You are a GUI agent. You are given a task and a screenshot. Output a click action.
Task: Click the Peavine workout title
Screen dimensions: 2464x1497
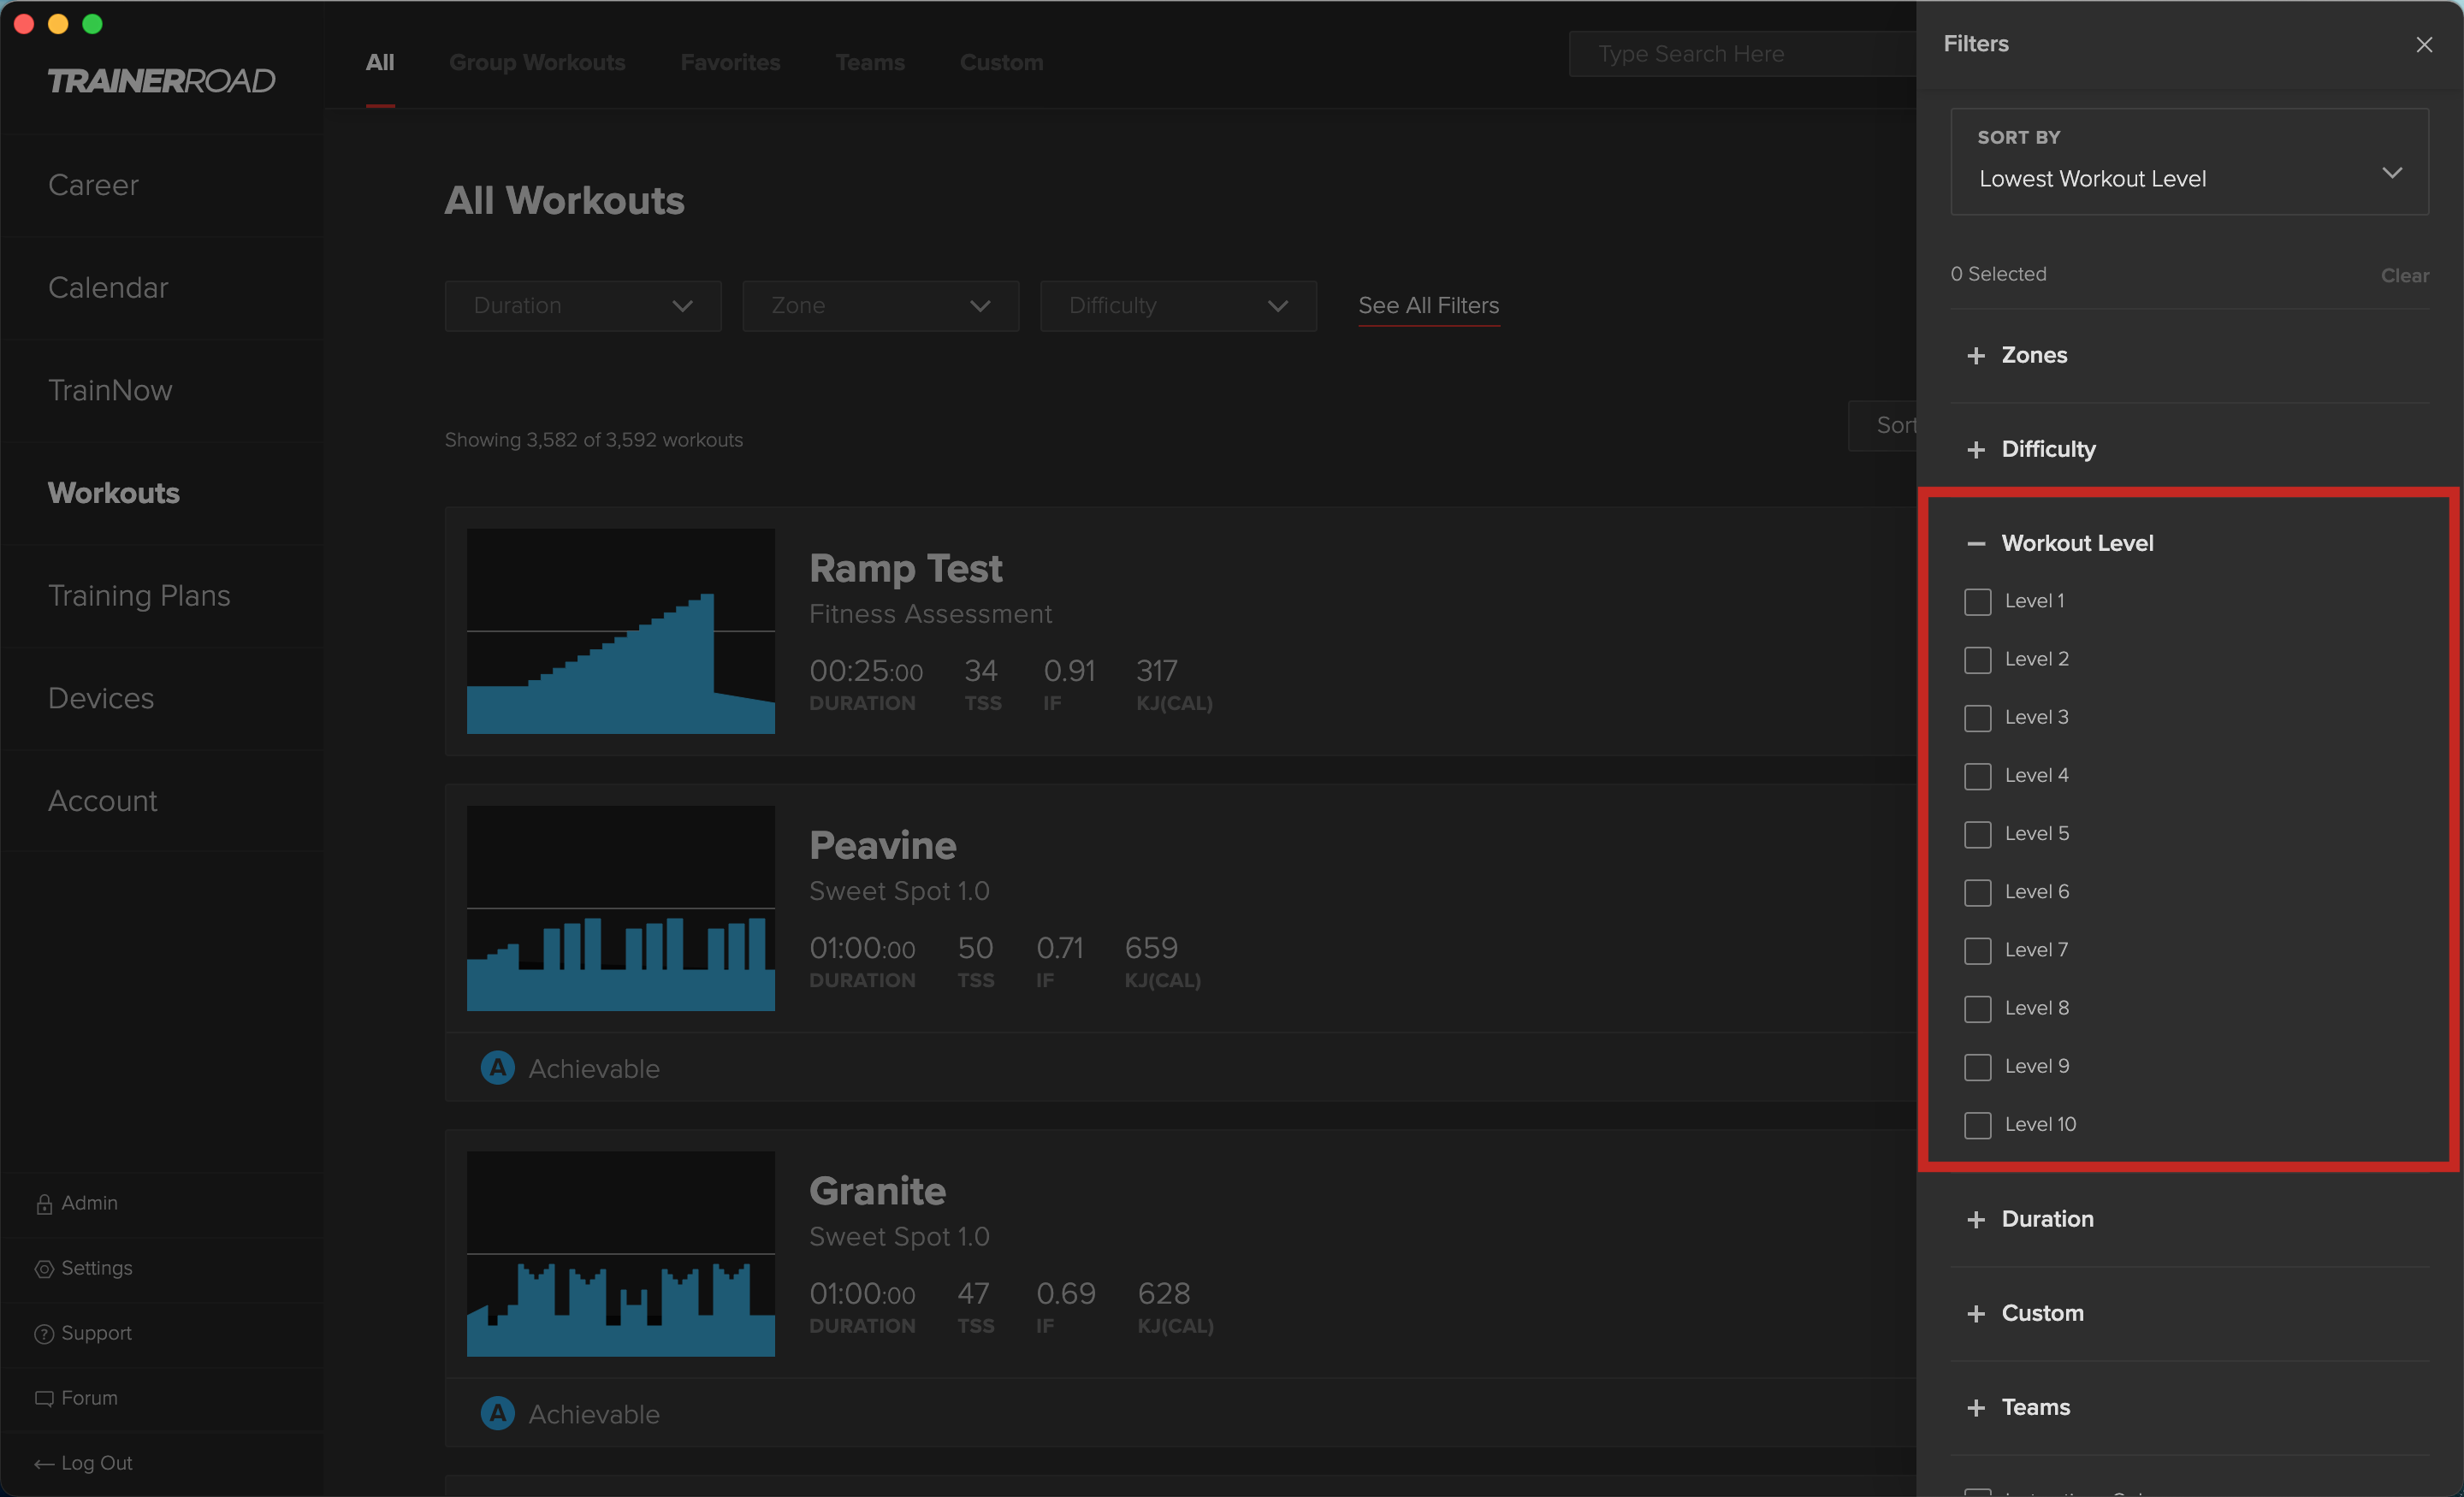tap(882, 846)
